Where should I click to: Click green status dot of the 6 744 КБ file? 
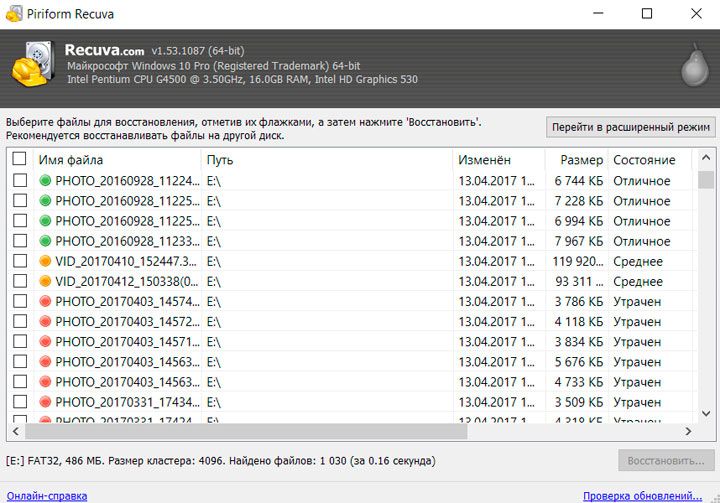click(45, 181)
